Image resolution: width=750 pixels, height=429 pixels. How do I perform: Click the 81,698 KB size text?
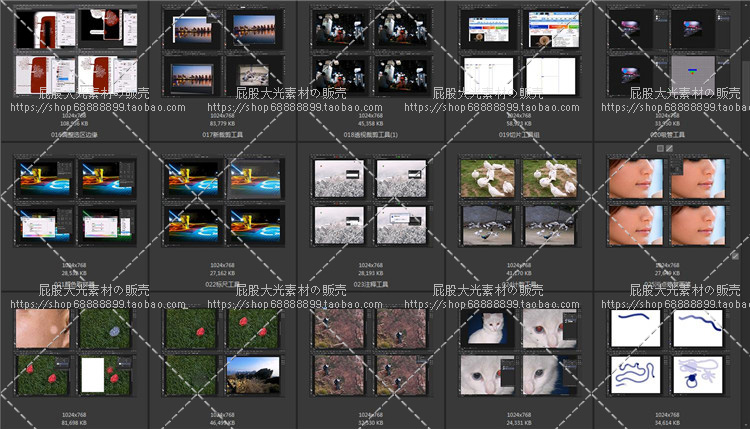click(74, 423)
